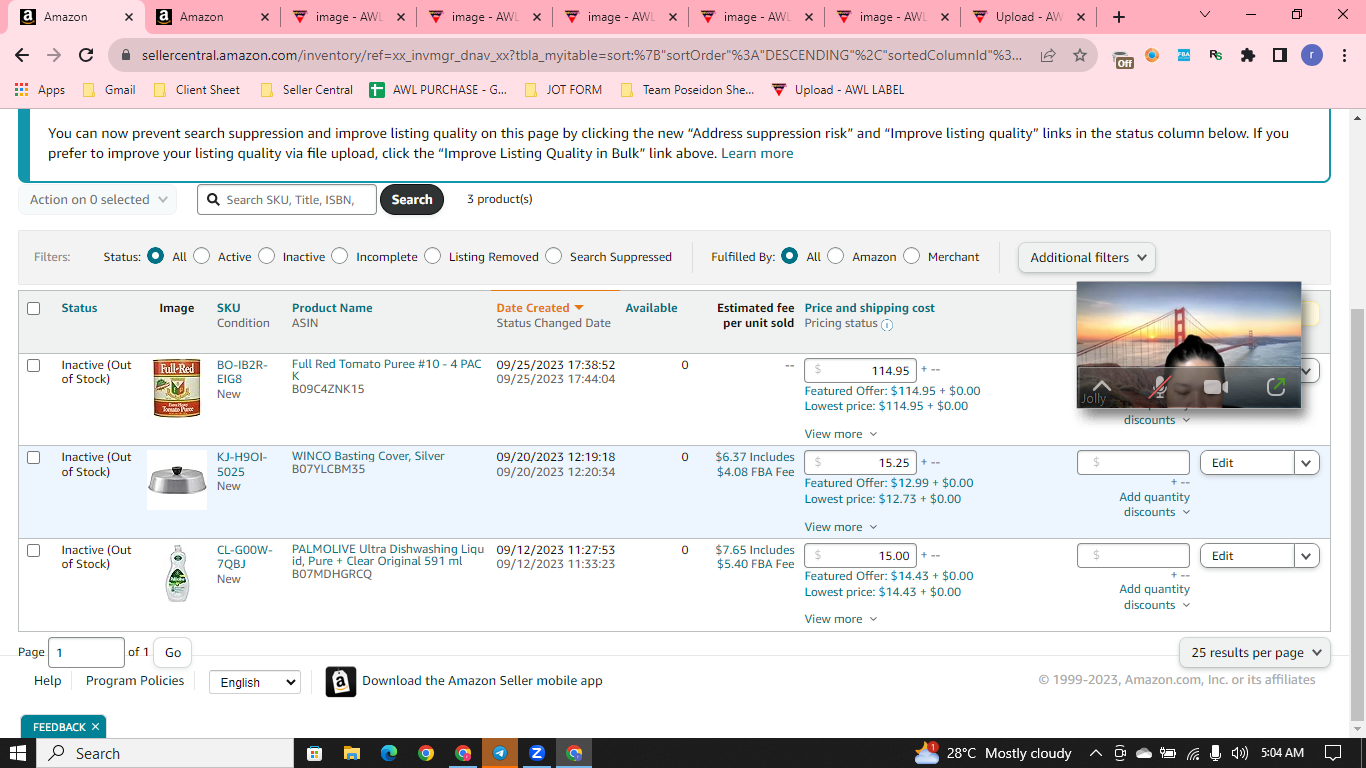
Task: Open the Upload - AWL LABEL bookmark
Action: pyautogui.click(x=838, y=90)
